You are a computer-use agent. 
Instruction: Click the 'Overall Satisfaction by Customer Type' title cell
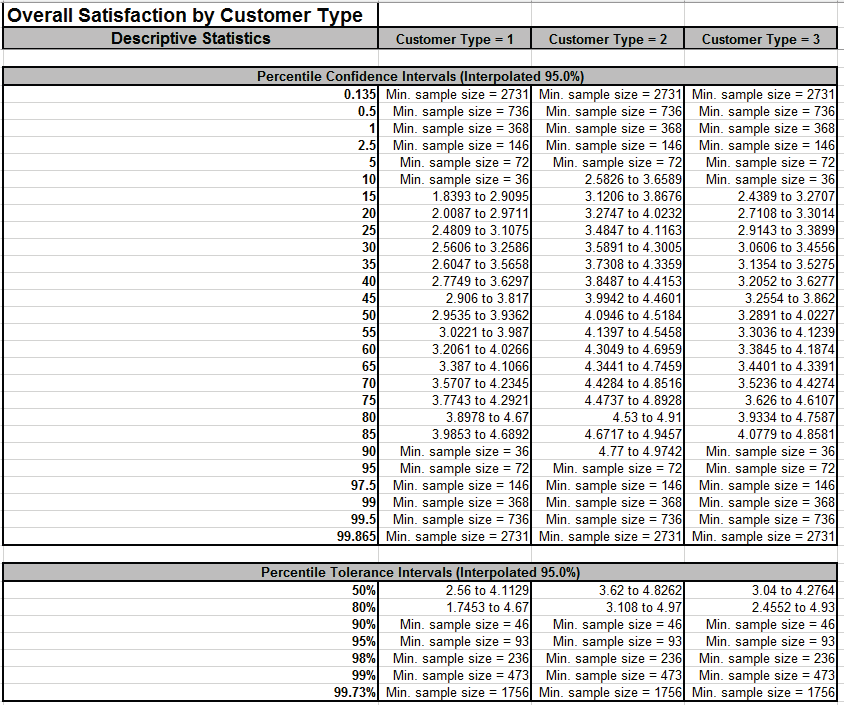tap(190, 15)
